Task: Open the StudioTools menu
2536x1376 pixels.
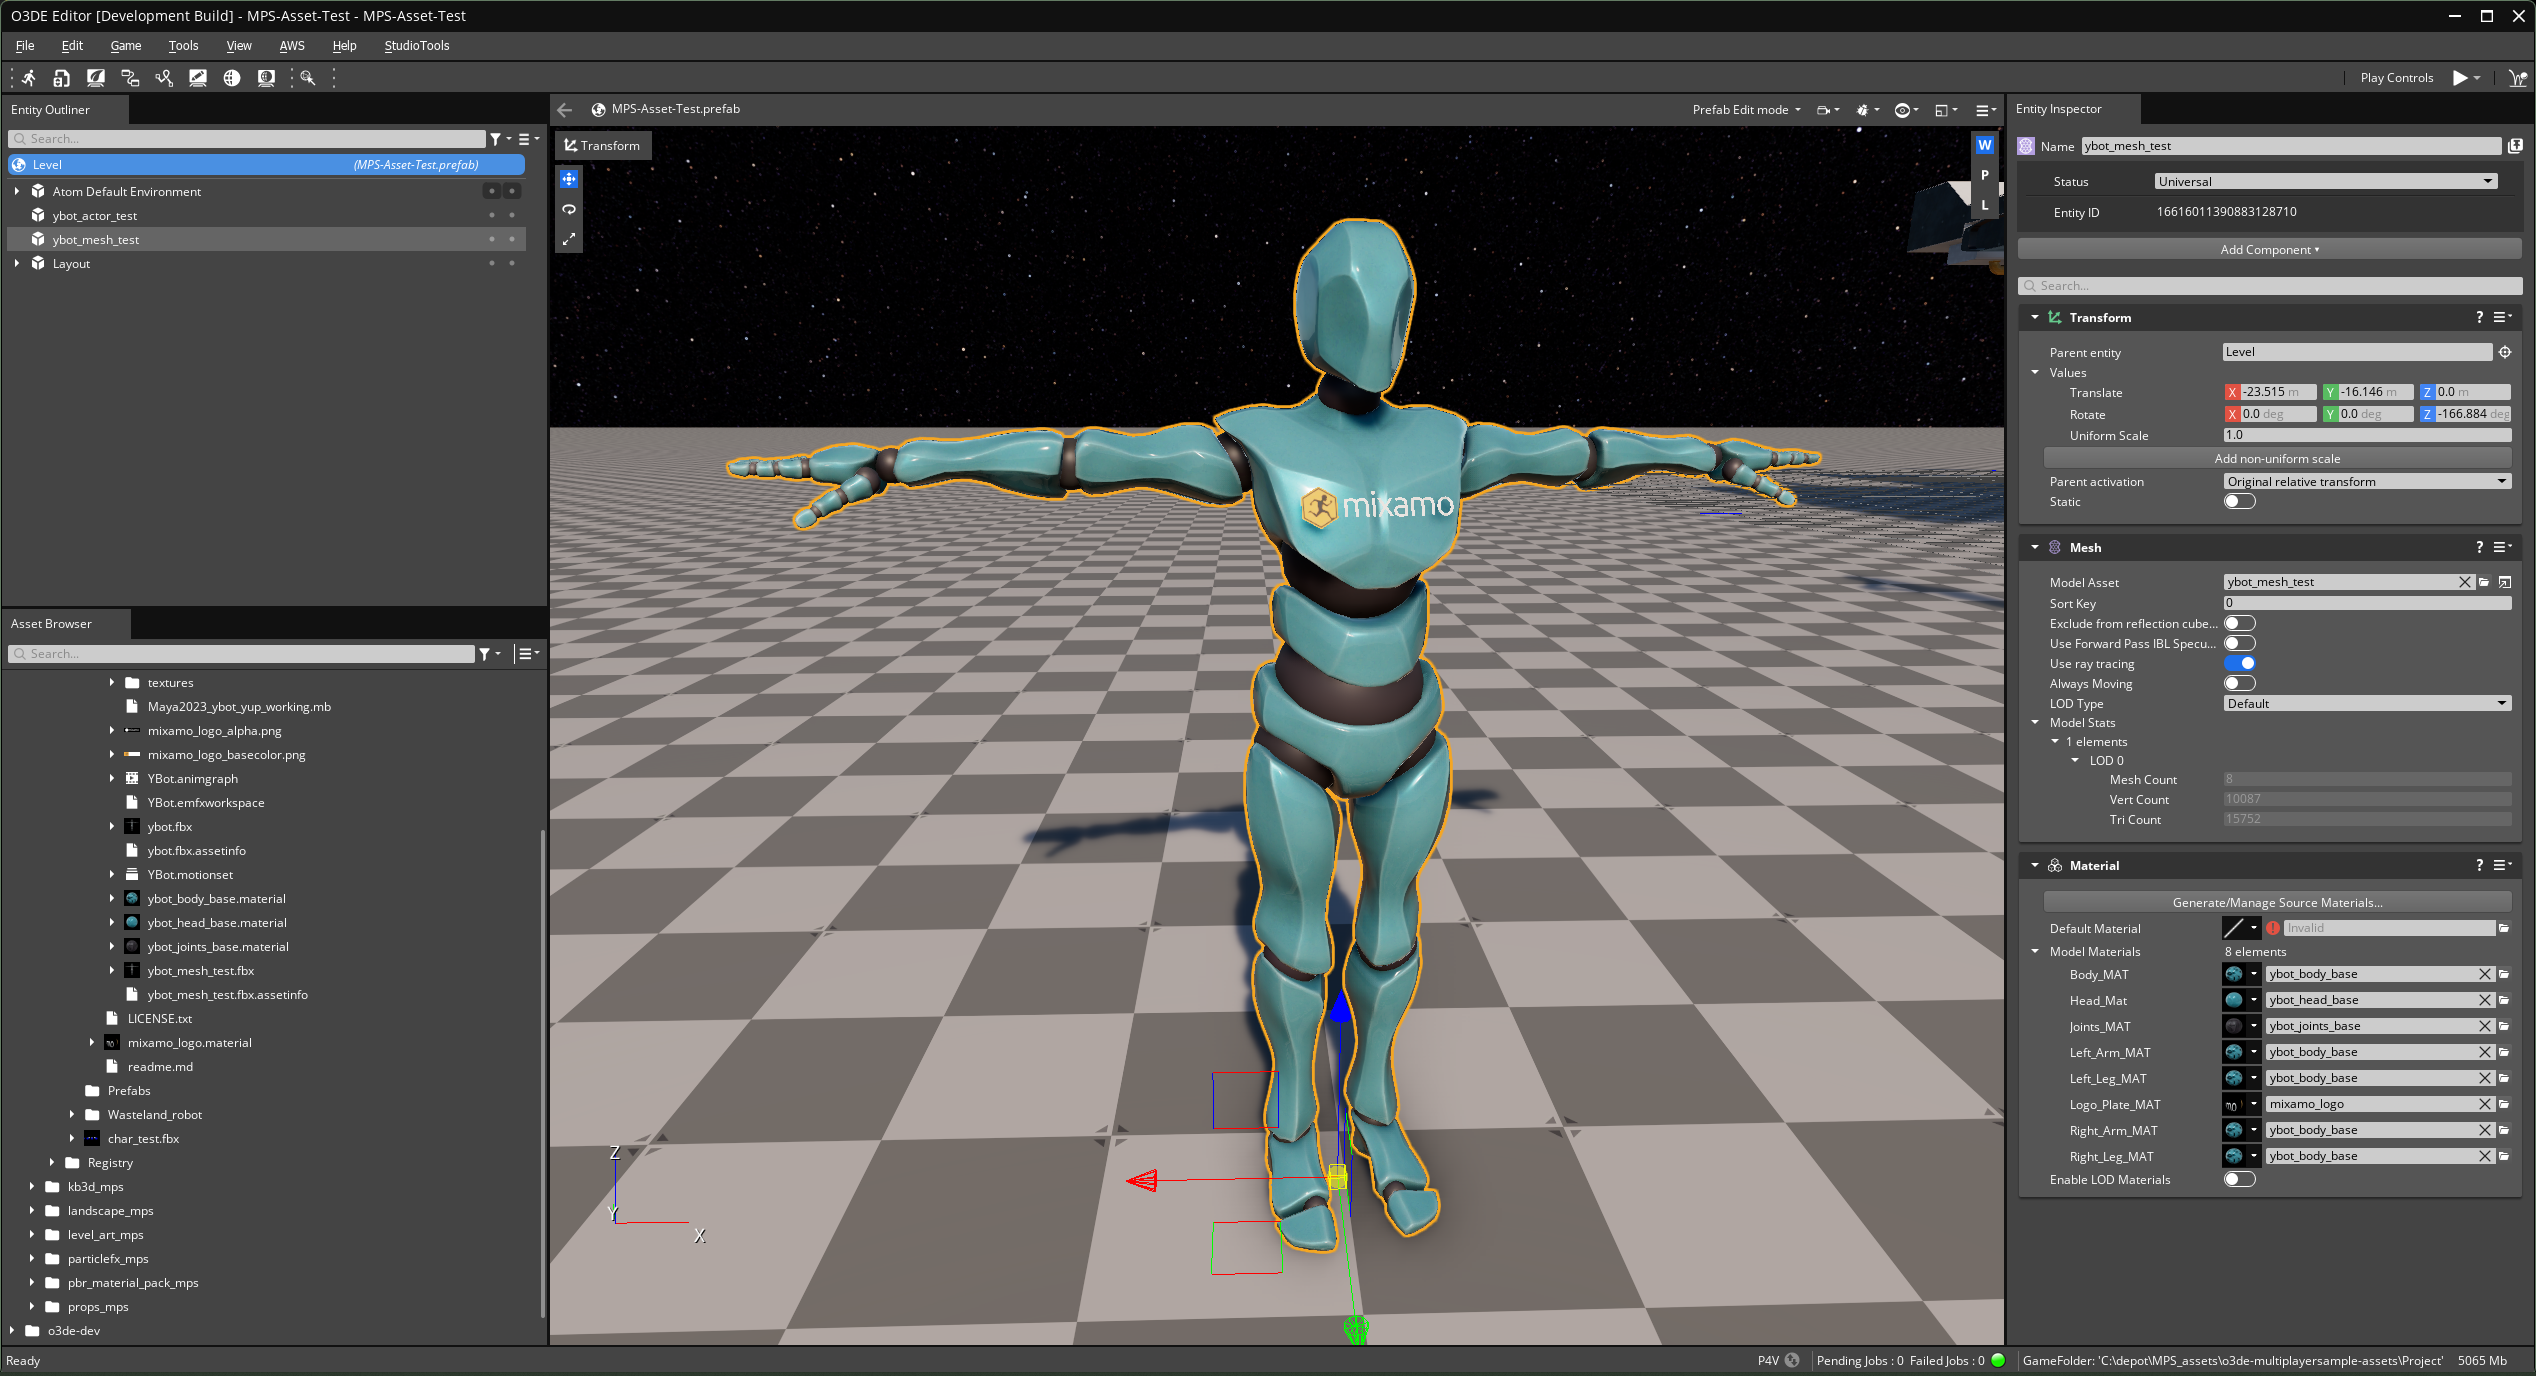Action: pos(417,46)
